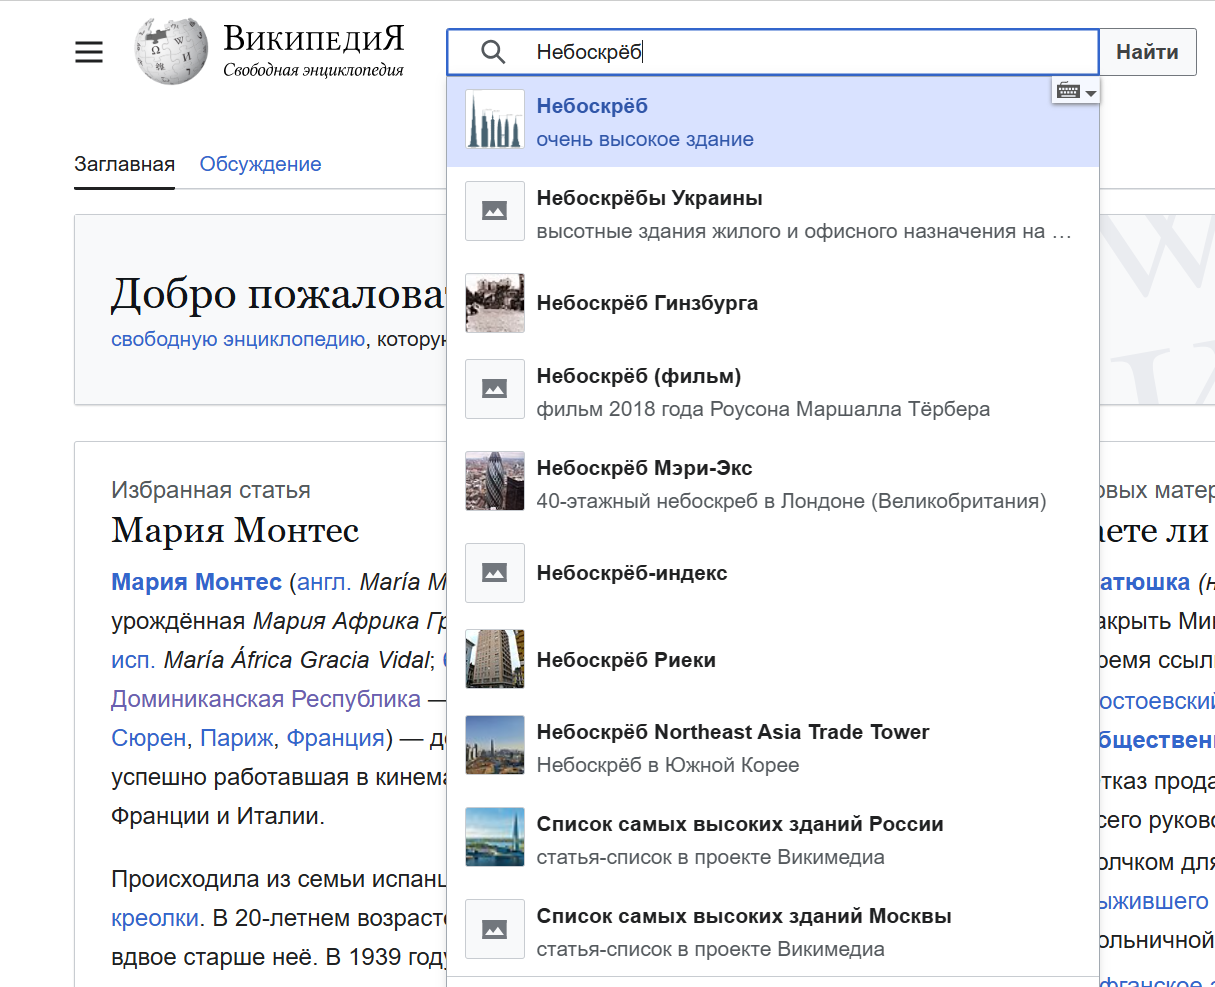Click the Избранная статья label
Image resolution: width=1215 pixels, height=987 pixels.
tap(211, 490)
